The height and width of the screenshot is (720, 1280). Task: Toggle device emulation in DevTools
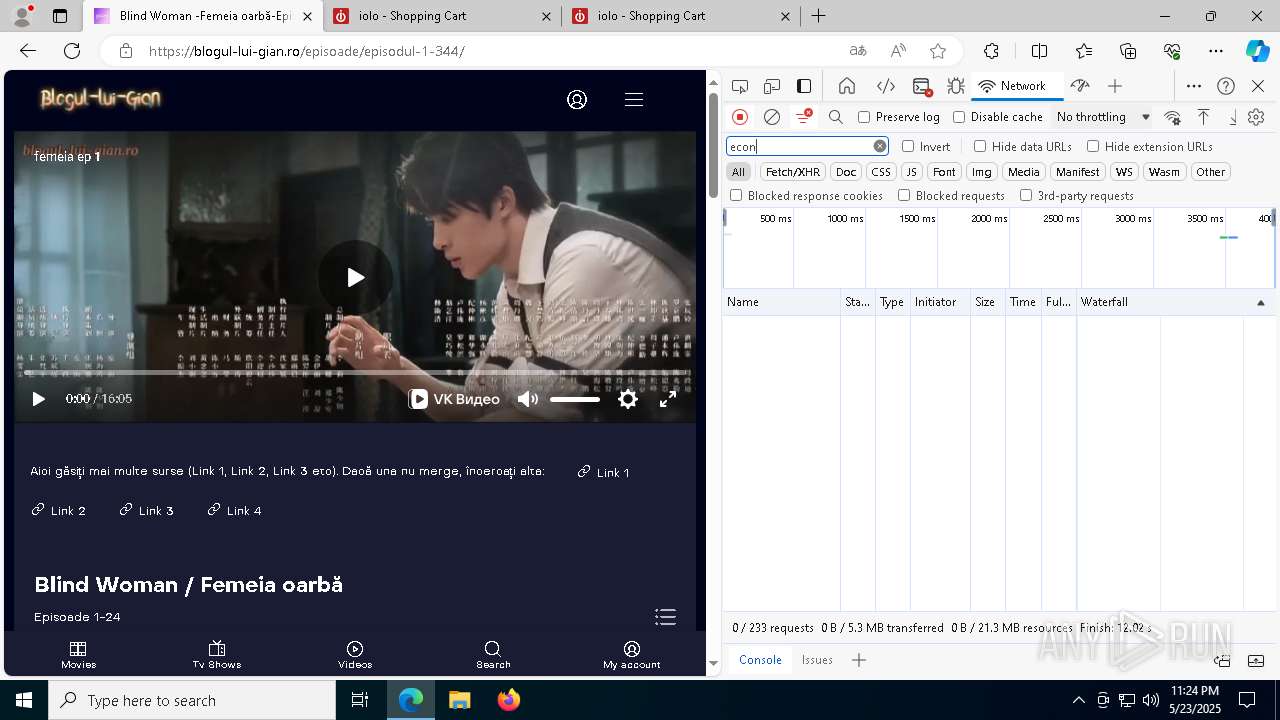click(x=772, y=86)
